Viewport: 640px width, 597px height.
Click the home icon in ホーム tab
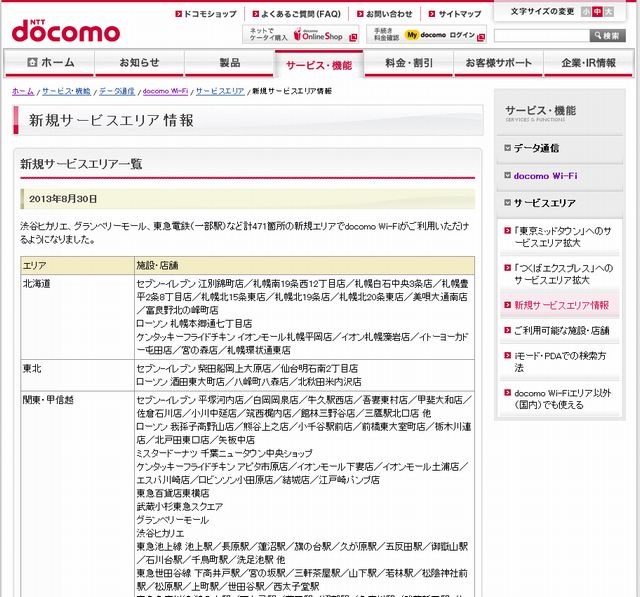click(x=32, y=62)
